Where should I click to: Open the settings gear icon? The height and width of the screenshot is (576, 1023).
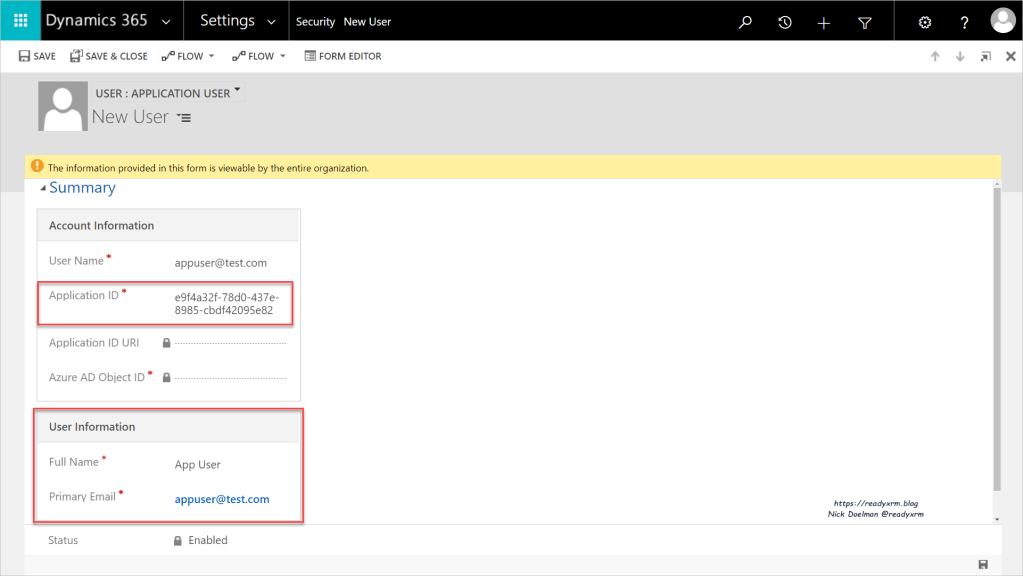[x=925, y=22]
